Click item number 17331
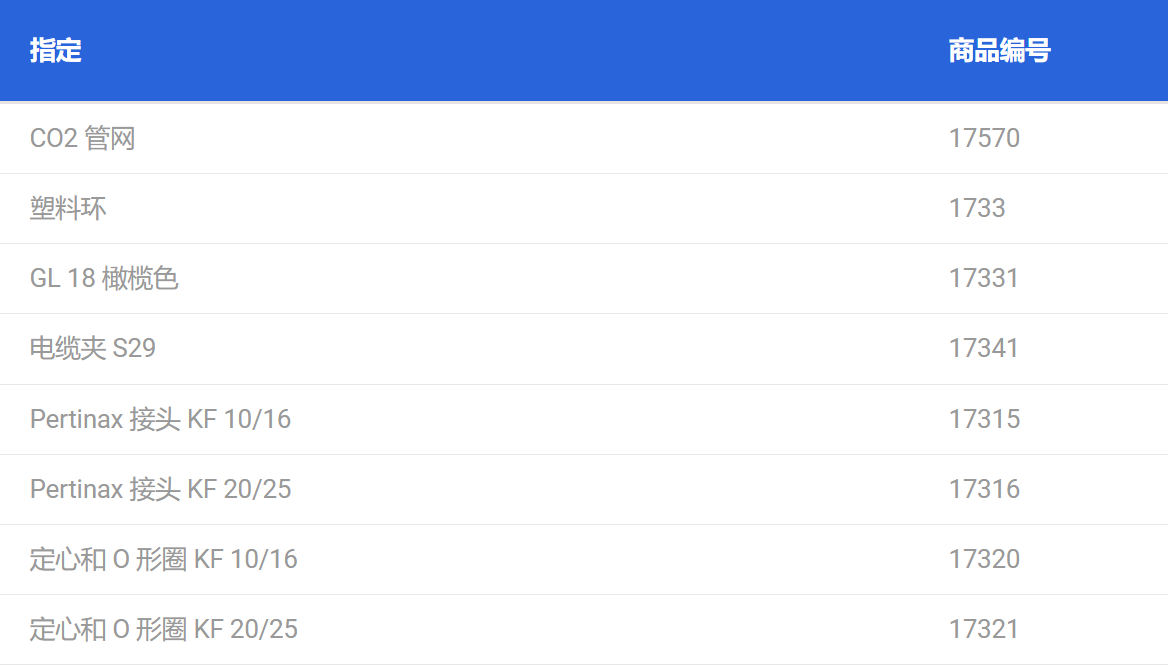The width and height of the screenshot is (1168, 666). tap(983, 279)
